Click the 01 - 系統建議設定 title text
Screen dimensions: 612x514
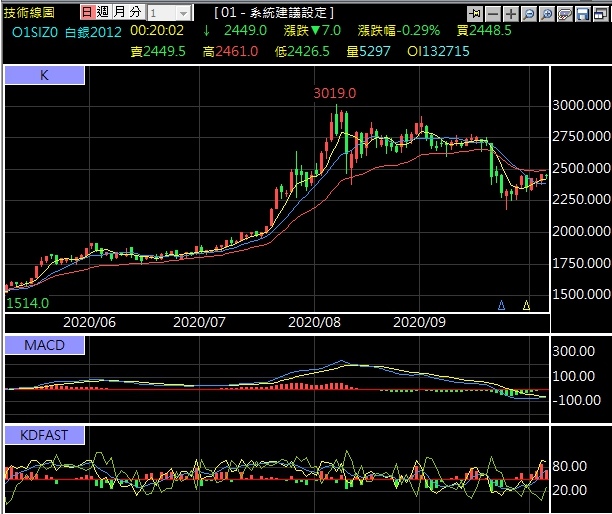[274, 13]
